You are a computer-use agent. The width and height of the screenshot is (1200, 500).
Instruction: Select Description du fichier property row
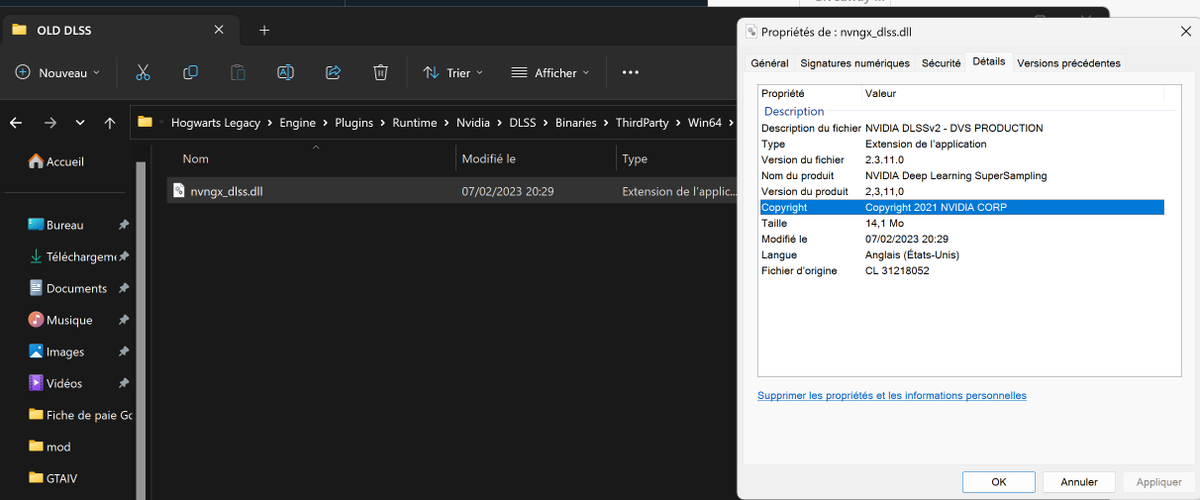pyautogui.click(x=961, y=128)
